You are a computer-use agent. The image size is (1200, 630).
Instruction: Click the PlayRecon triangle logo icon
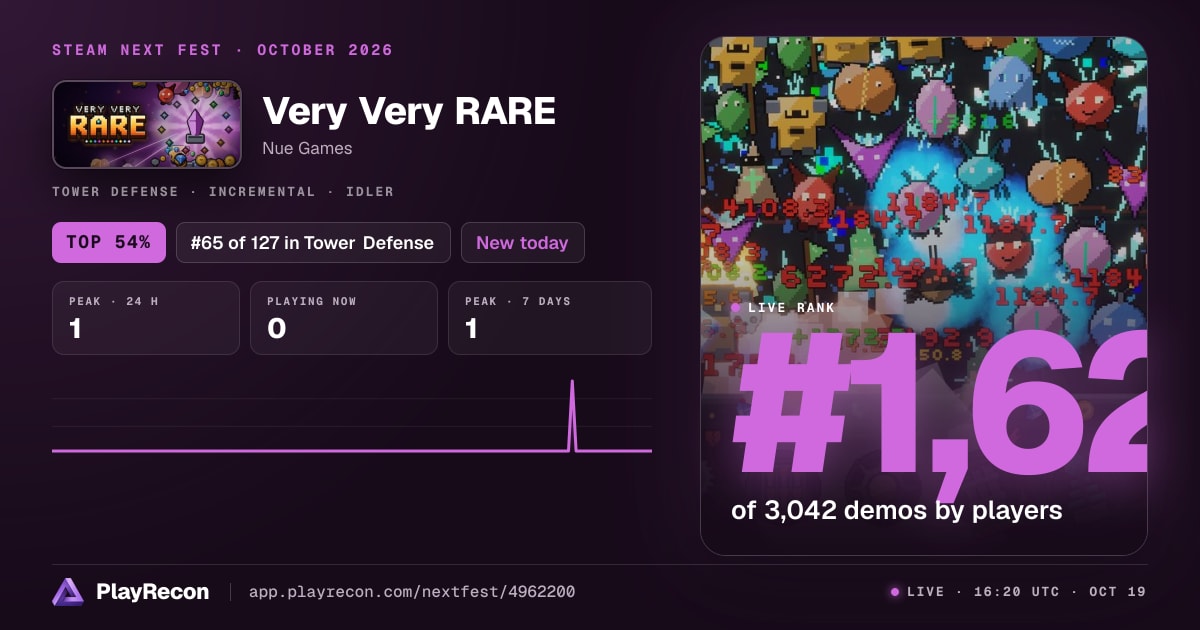pos(68,592)
